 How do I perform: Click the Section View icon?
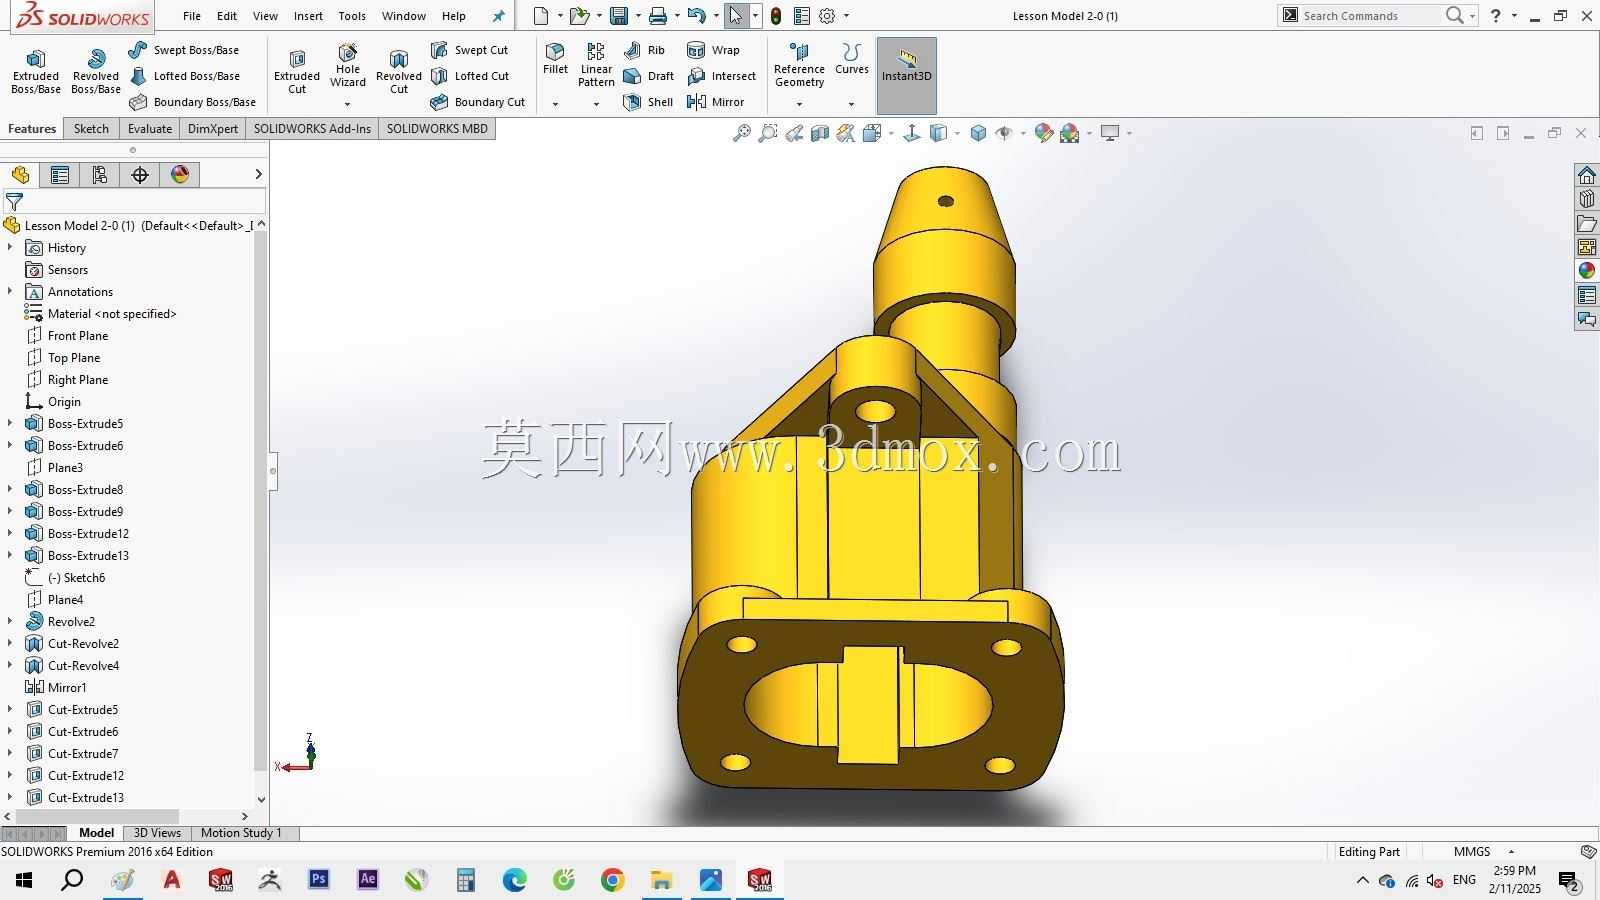pyautogui.click(x=820, y=133)
